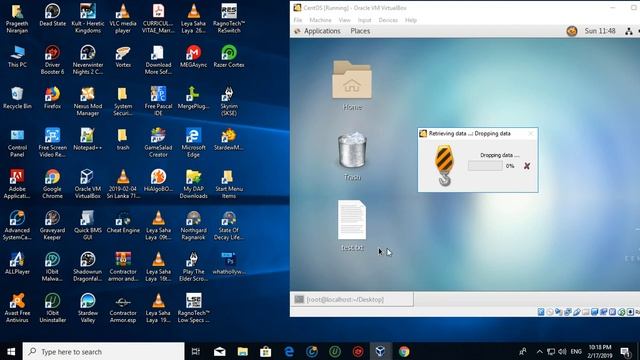Viewport: 640px width, 360px height.
Task: Select the Recycle Bin icon
Action: pyautogui.click(x=17, y=98)
